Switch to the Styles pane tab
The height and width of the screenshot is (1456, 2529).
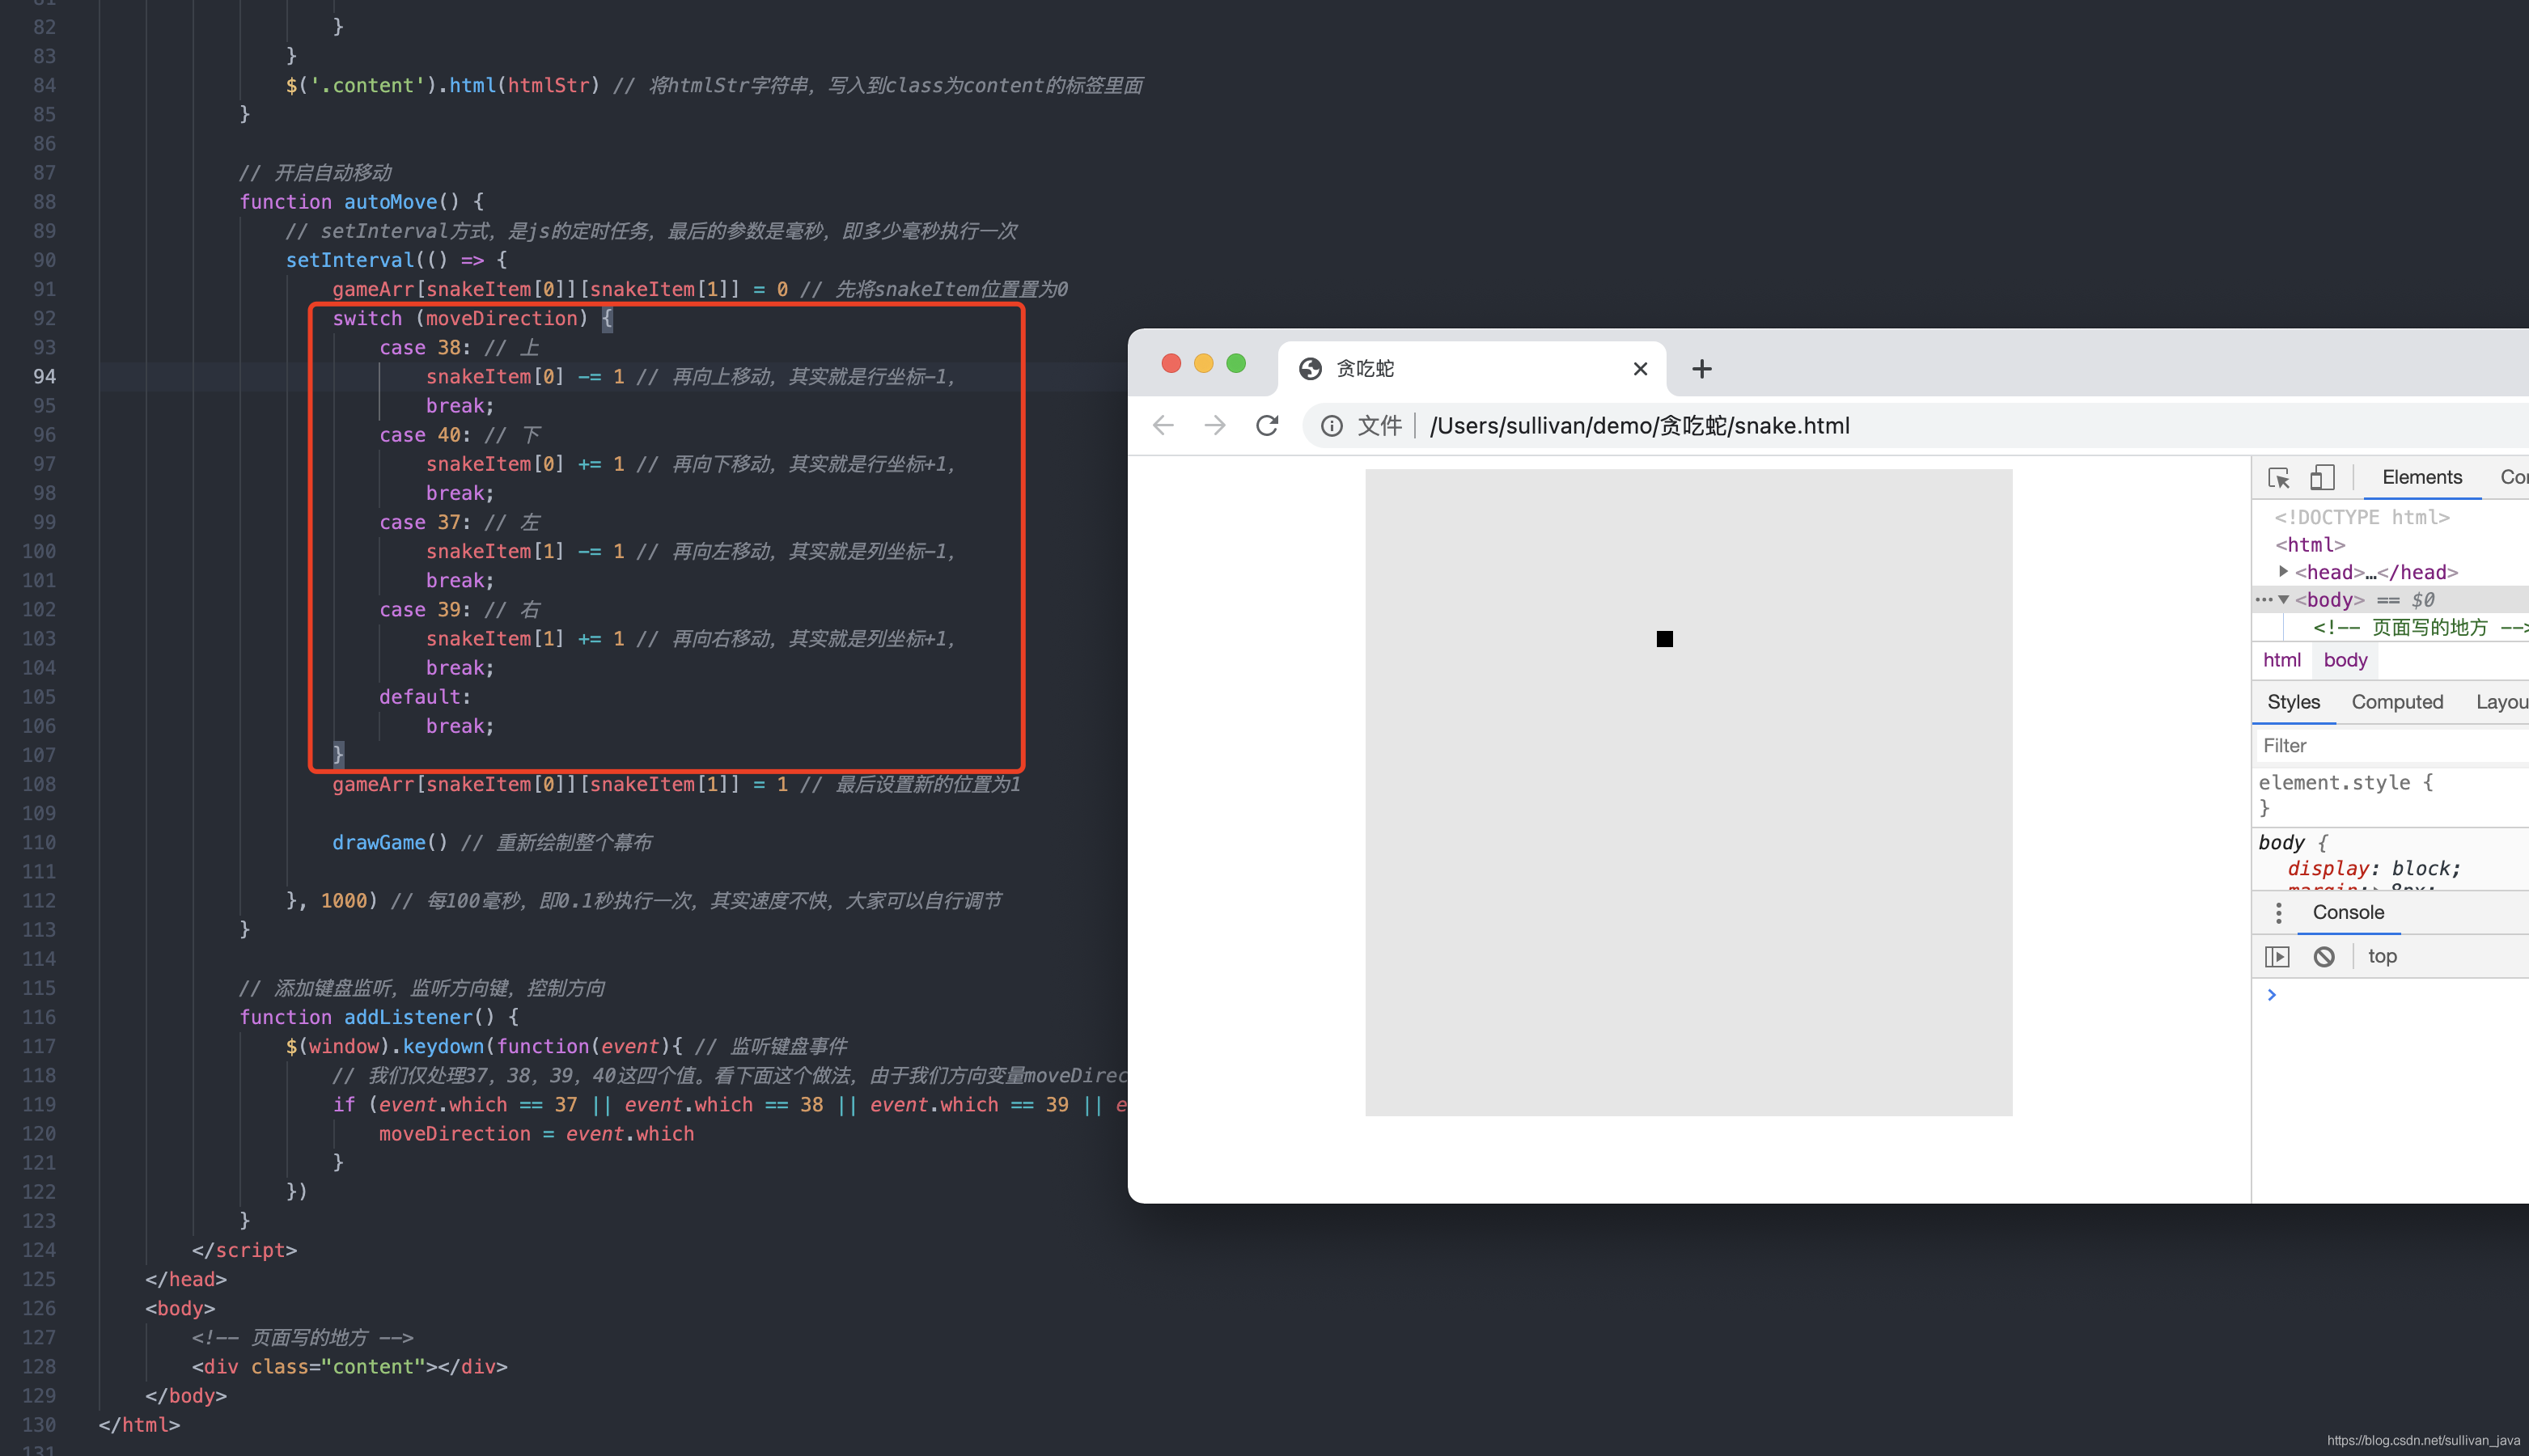click(x=2293, y=702)
